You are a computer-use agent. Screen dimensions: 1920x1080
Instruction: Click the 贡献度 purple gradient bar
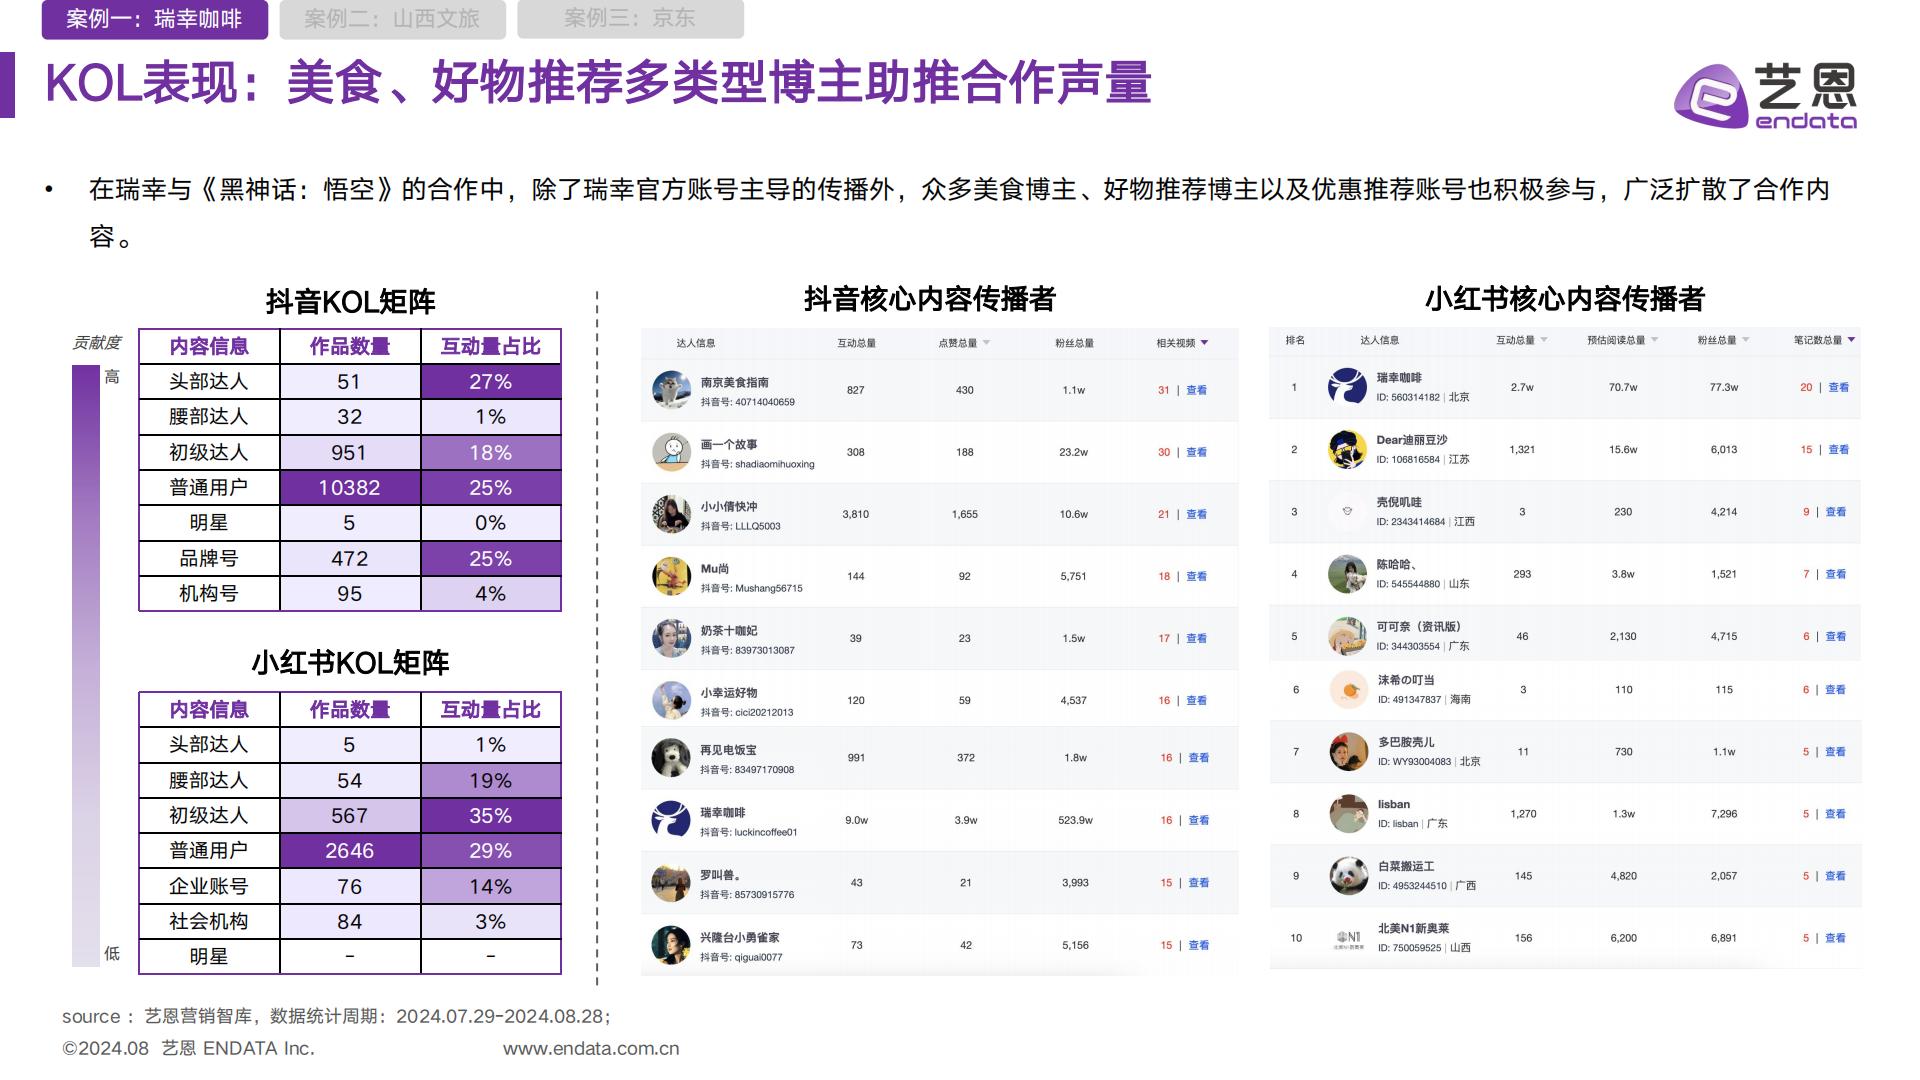pyautogui.click(x=85, y=666)
